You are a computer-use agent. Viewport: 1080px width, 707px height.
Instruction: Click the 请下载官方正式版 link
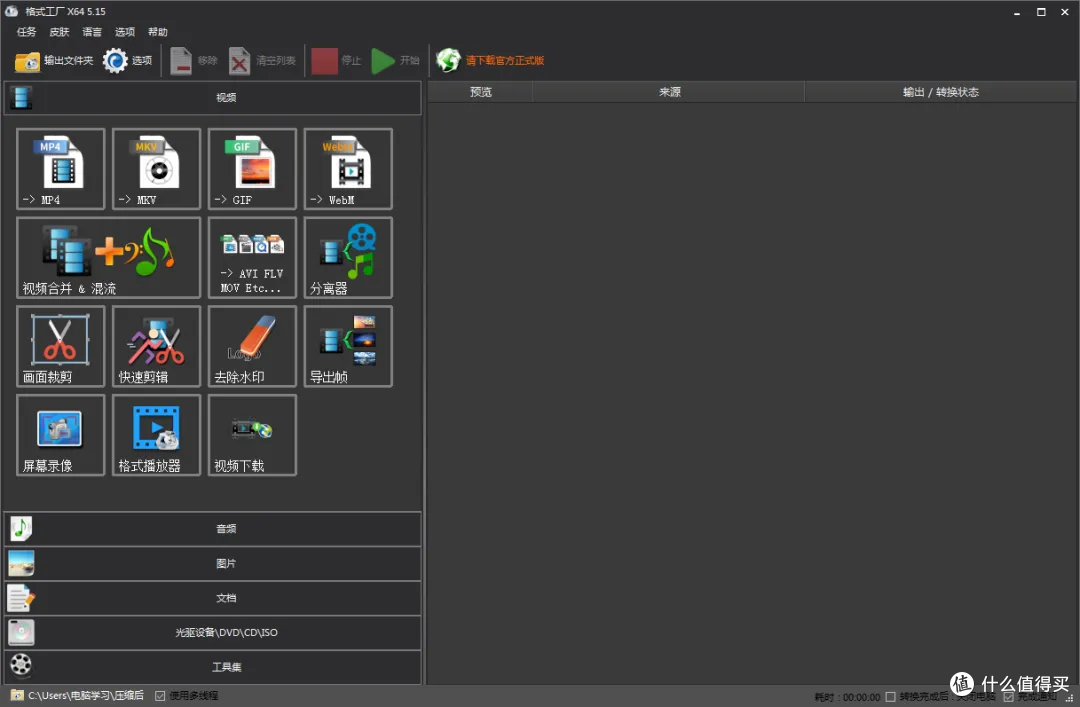click(505, 61)
